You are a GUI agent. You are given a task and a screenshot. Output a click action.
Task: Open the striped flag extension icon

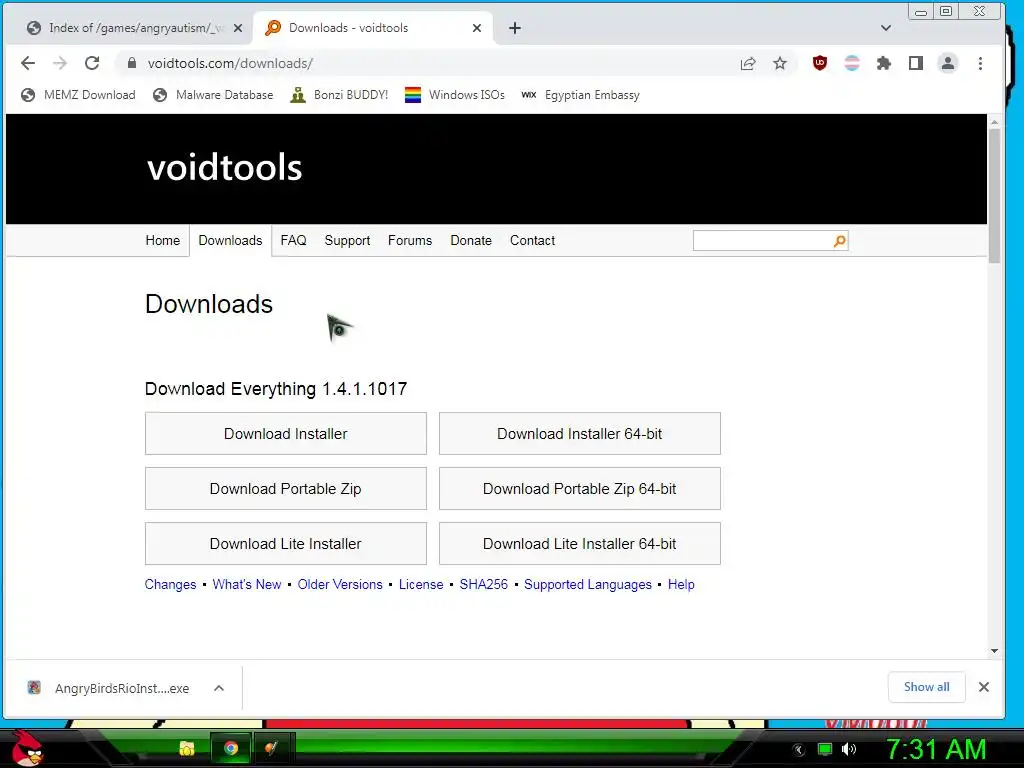coord(852,63)
